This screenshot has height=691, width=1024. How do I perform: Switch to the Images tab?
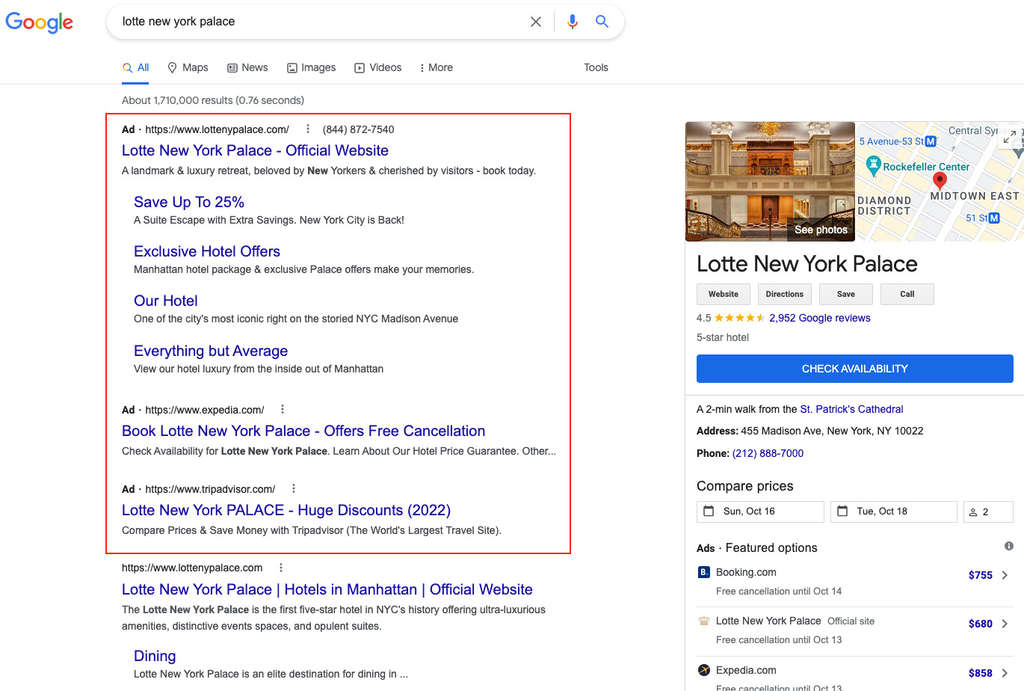point(311,68)
